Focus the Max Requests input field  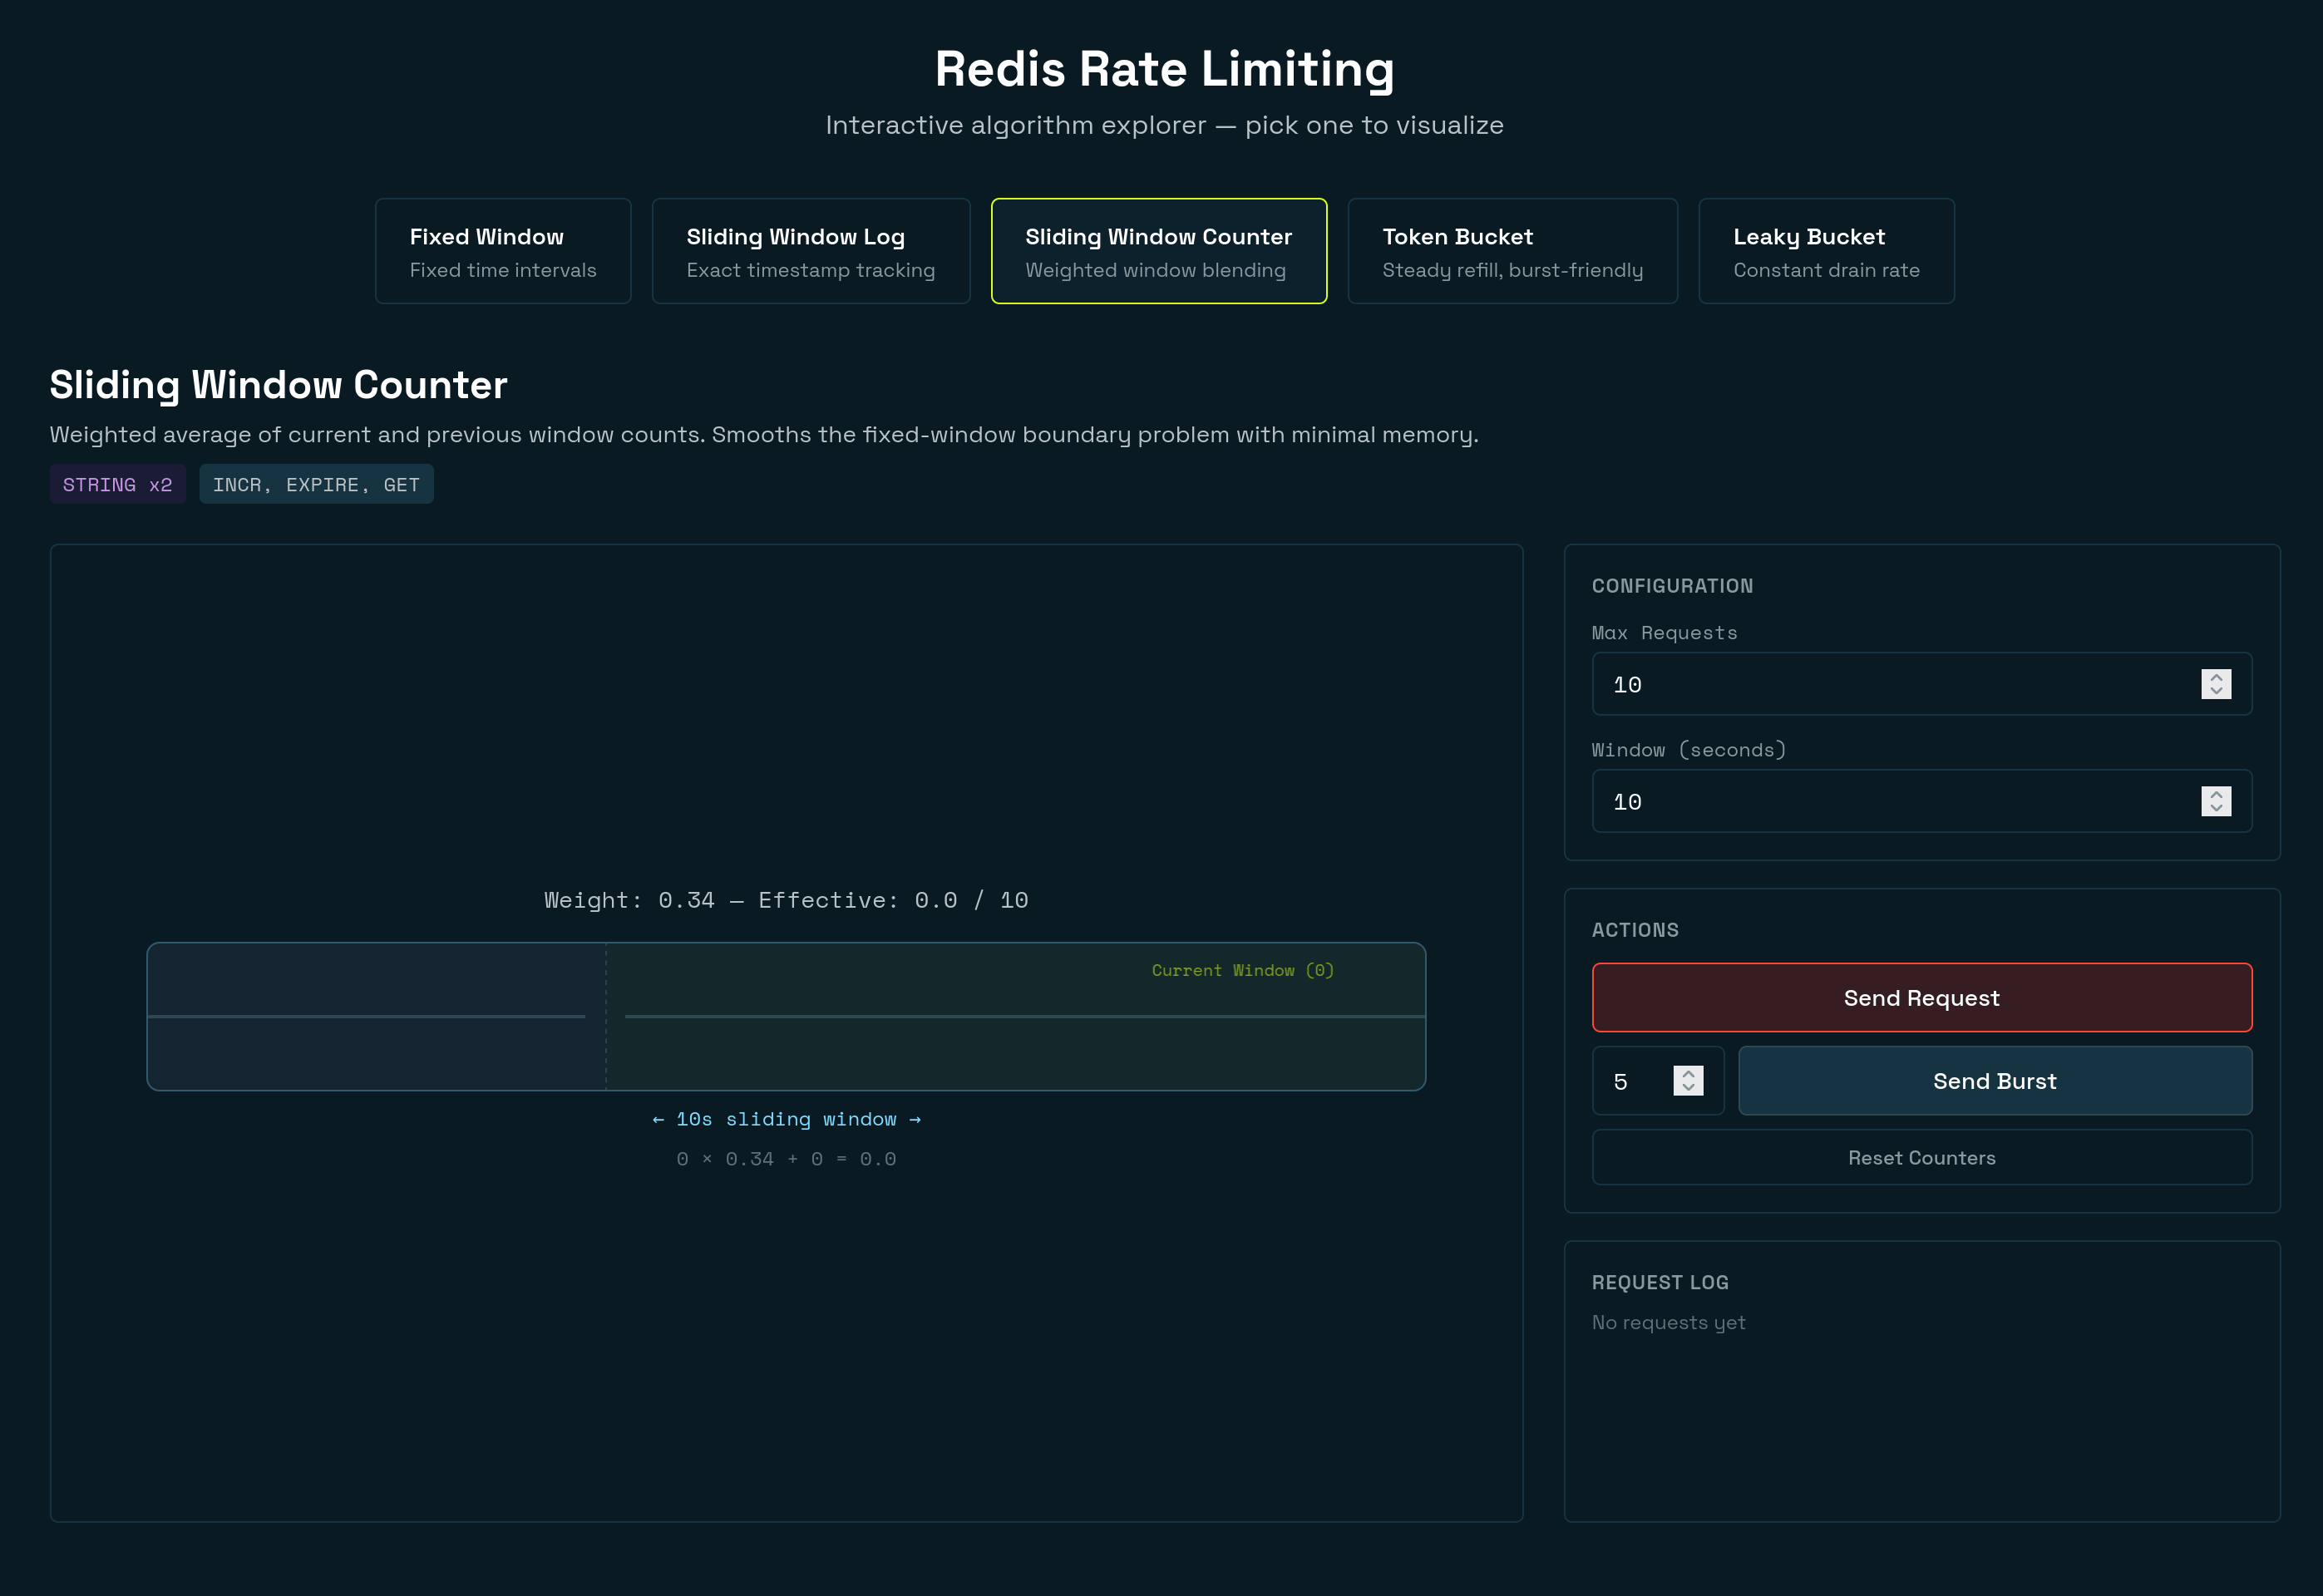(x=1880, y=684)
